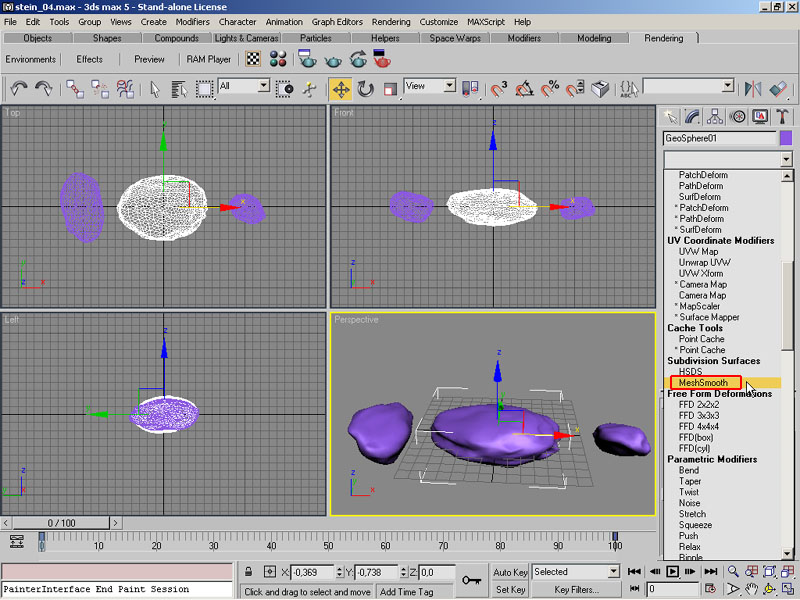
Task: Switch to the Utilities hammer panel
Action: click(780, 116)
